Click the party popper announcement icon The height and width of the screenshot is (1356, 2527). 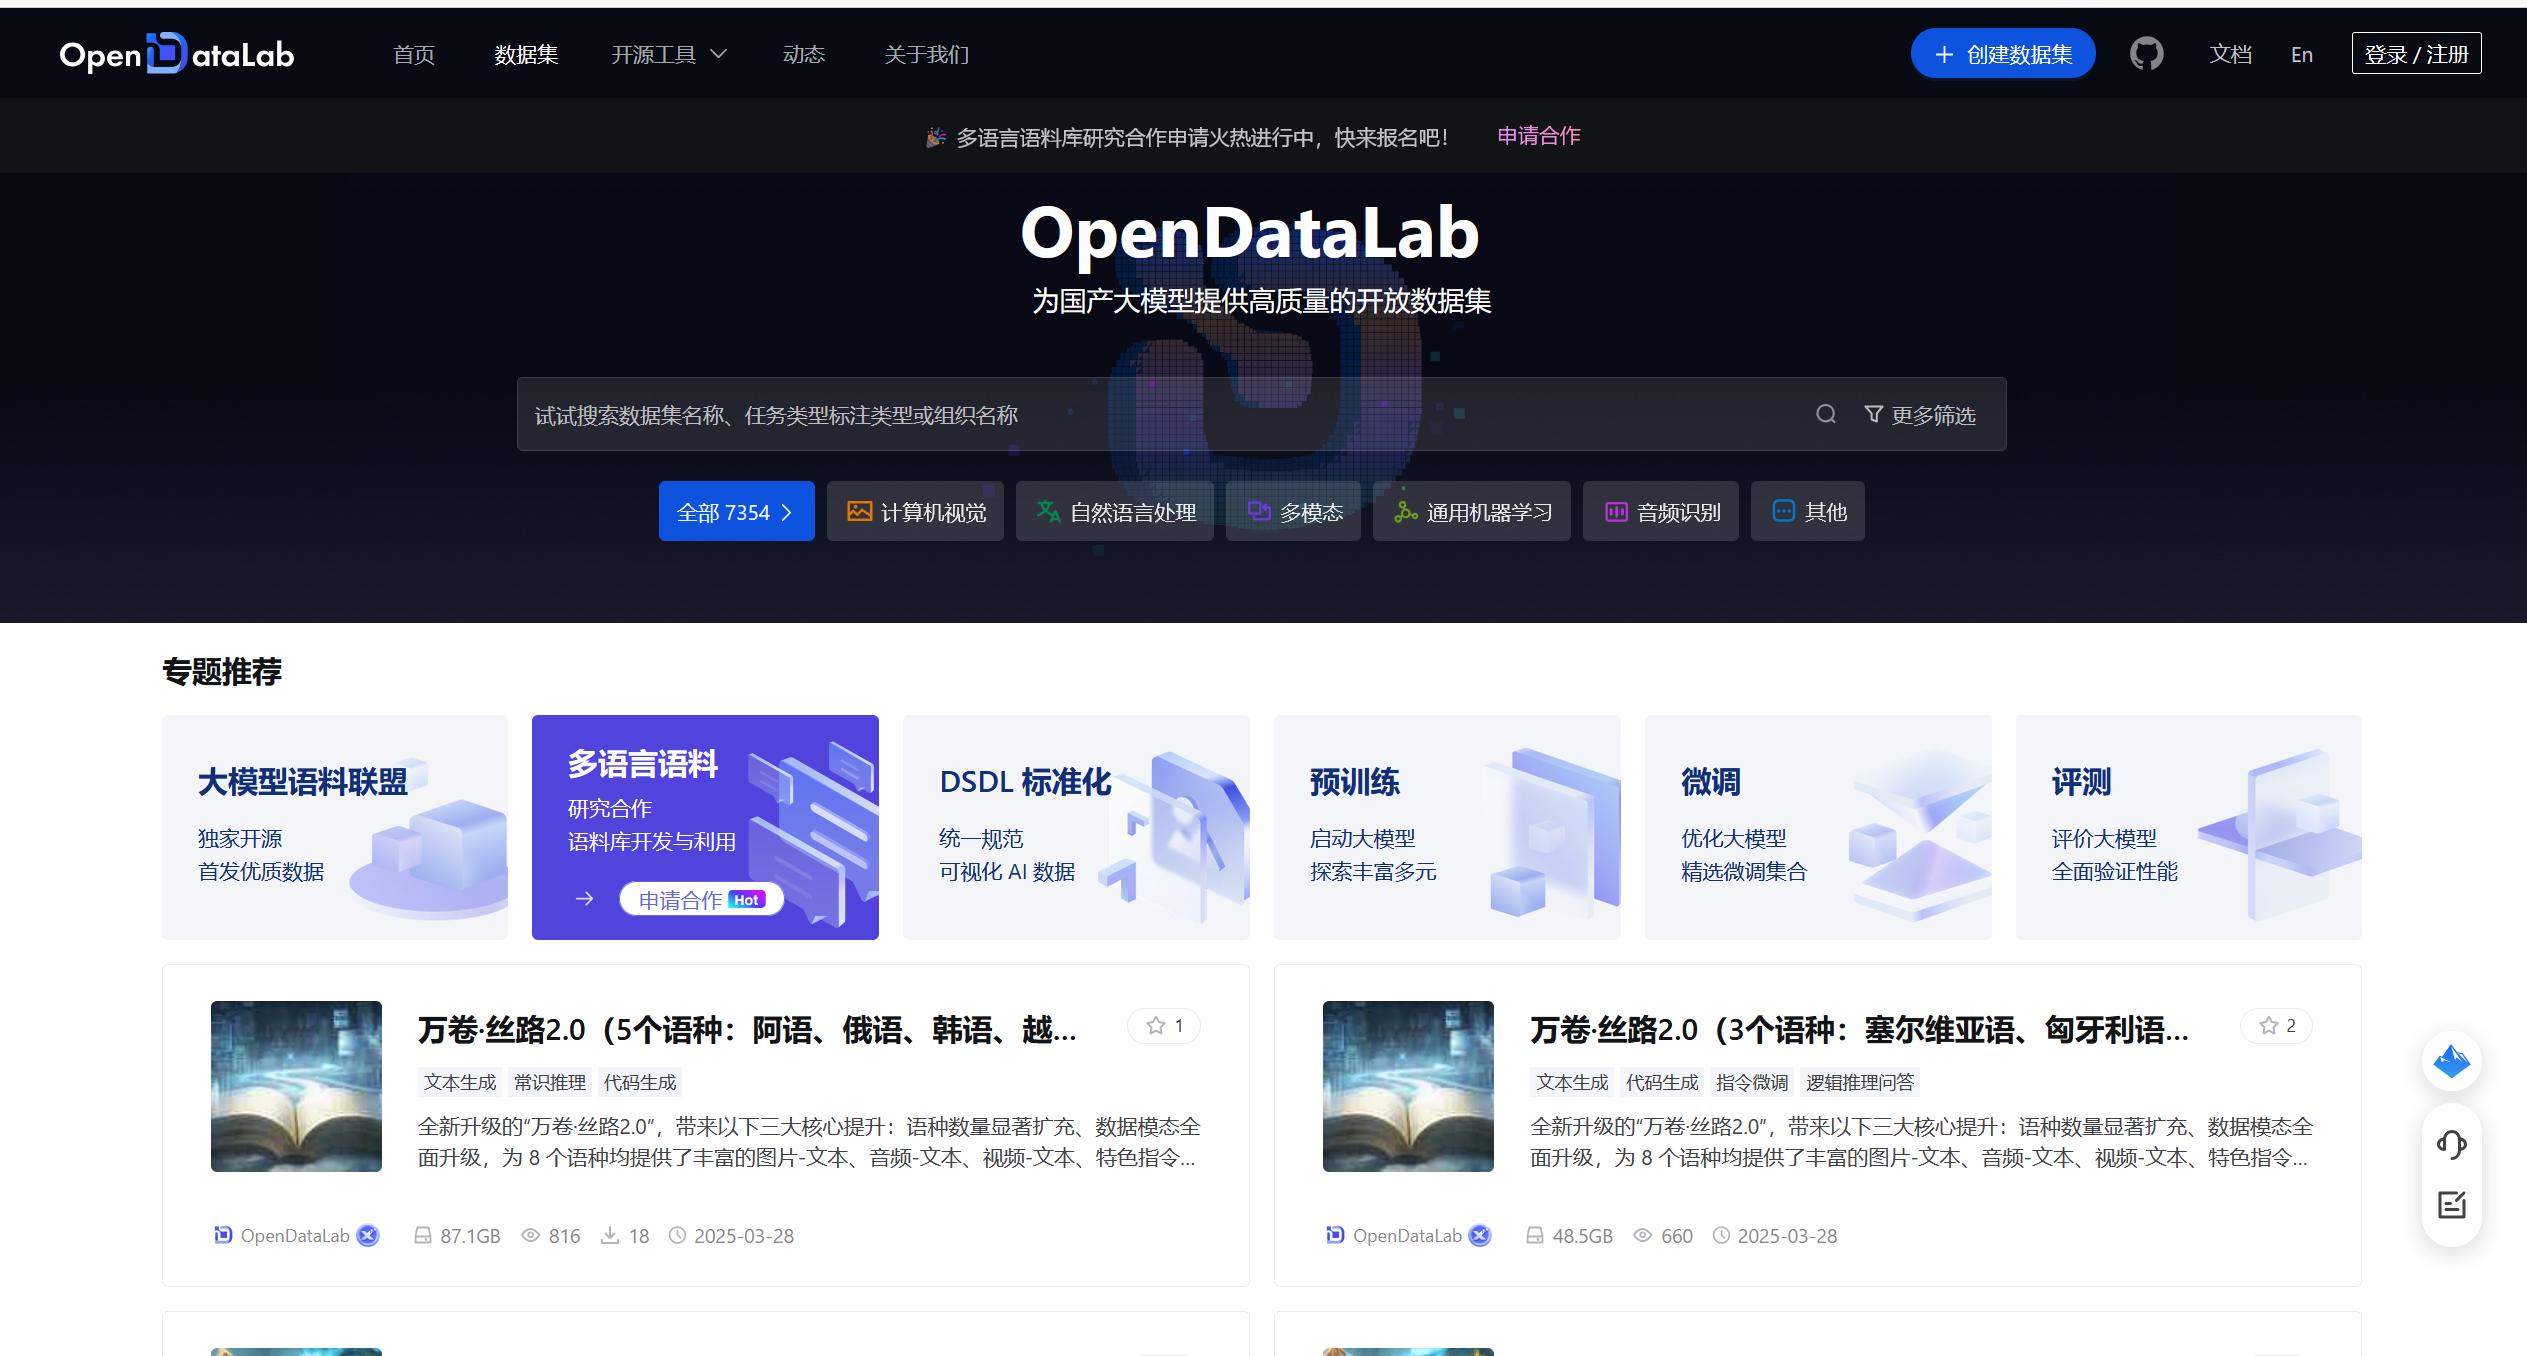point(935,137)
